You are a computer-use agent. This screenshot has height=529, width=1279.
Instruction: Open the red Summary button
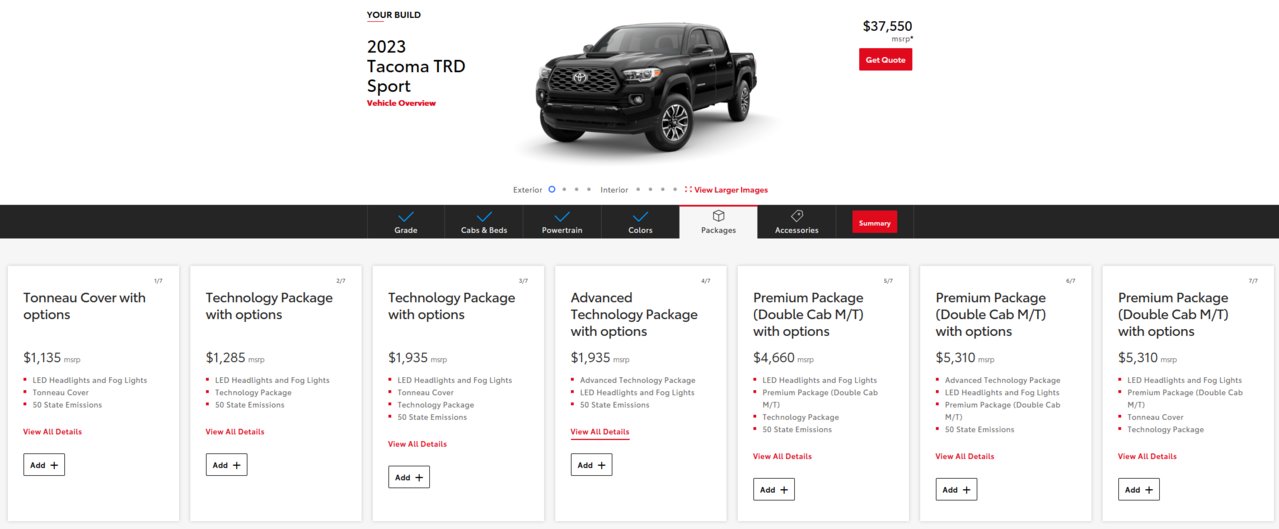click(x=874, y=222)
